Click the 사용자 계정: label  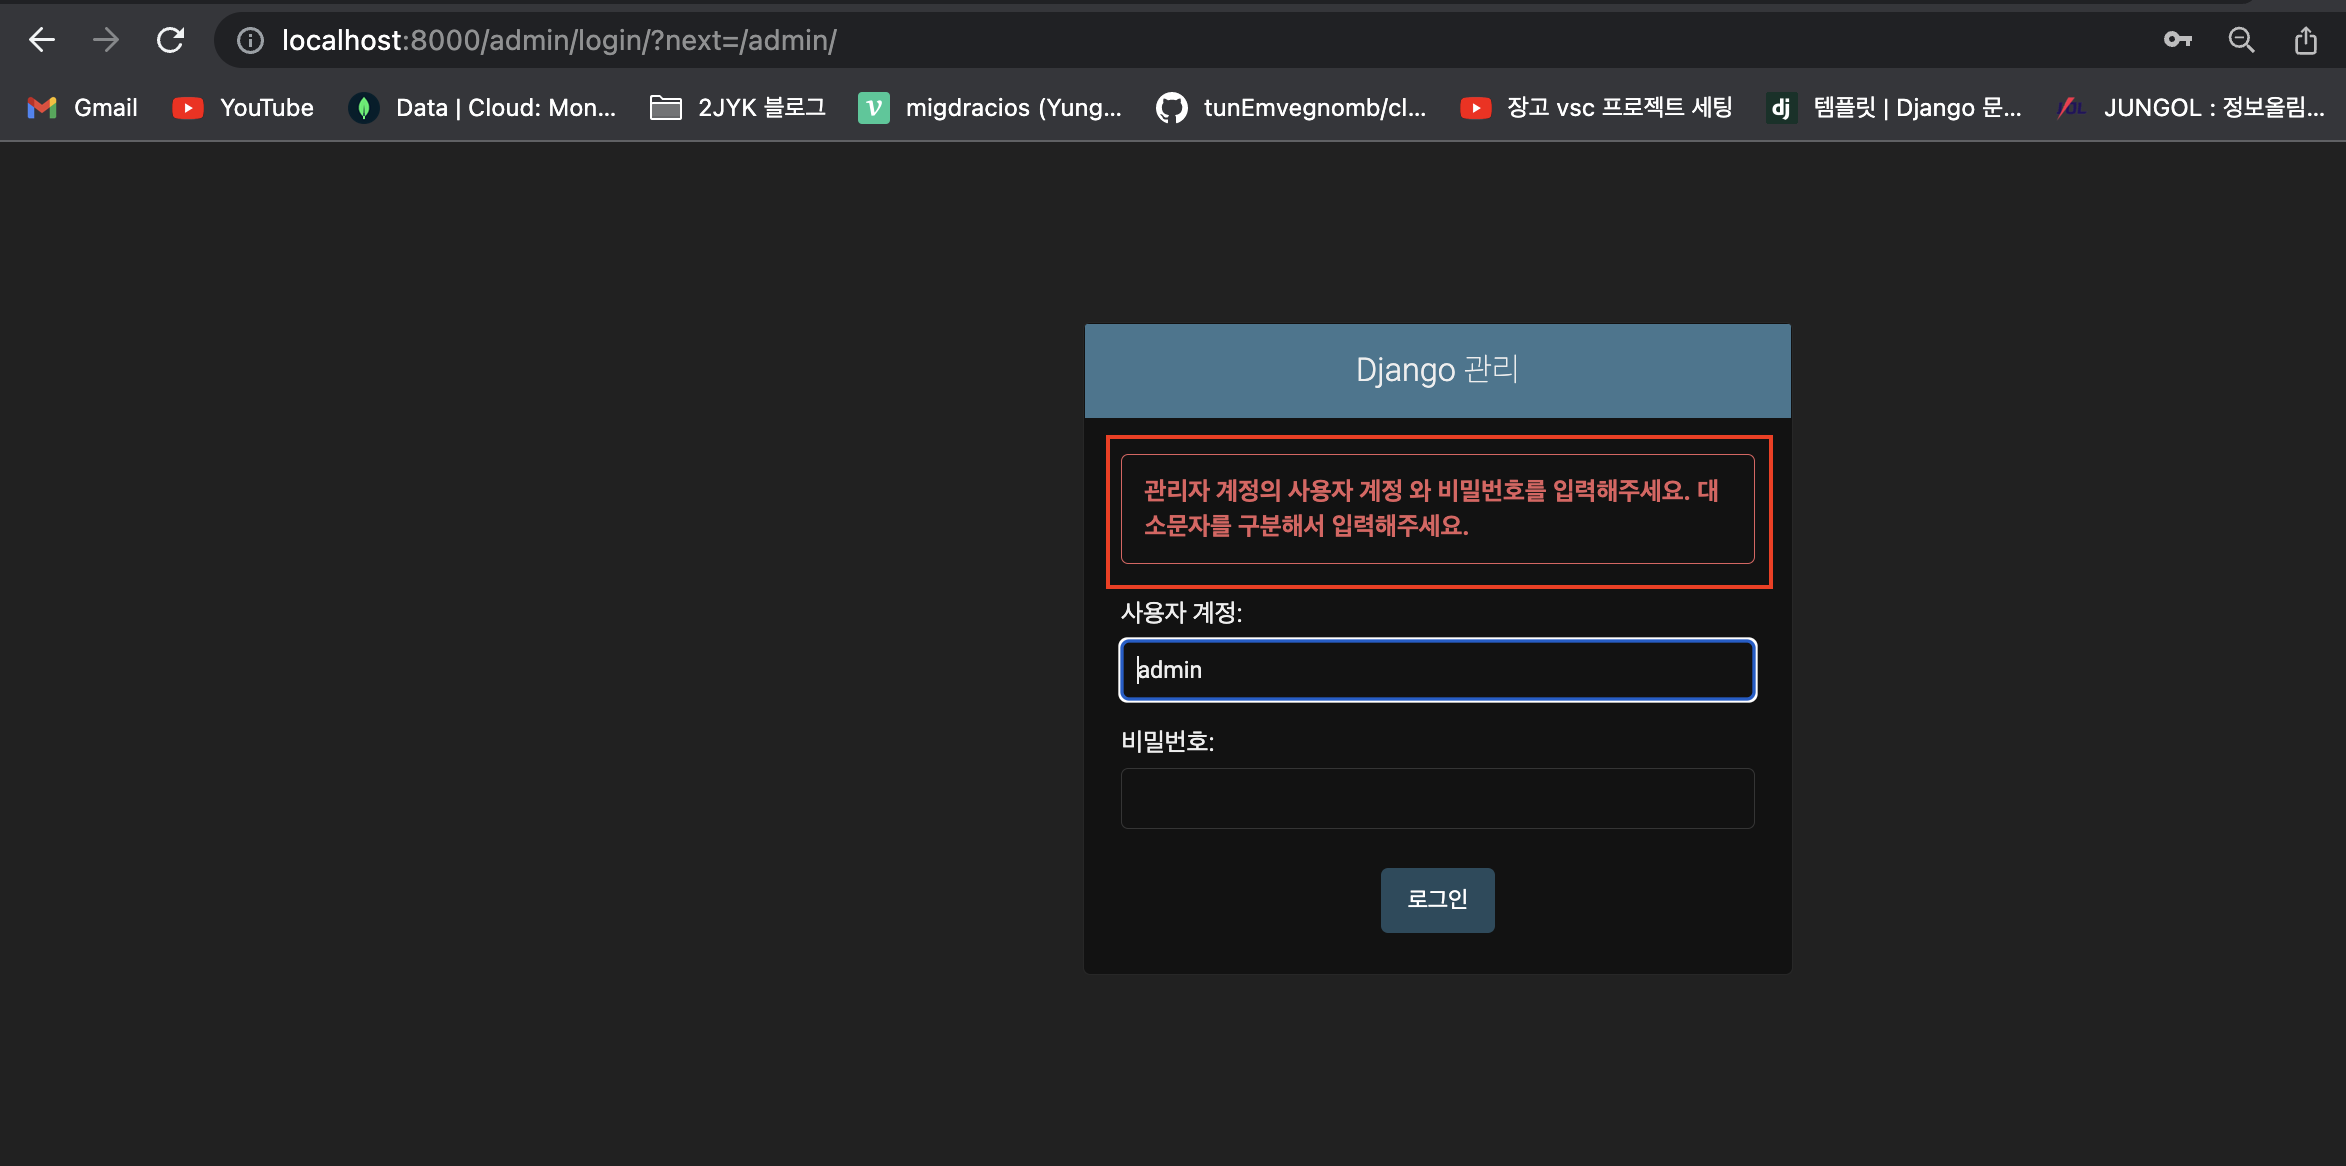click(x=1181, y=612)
